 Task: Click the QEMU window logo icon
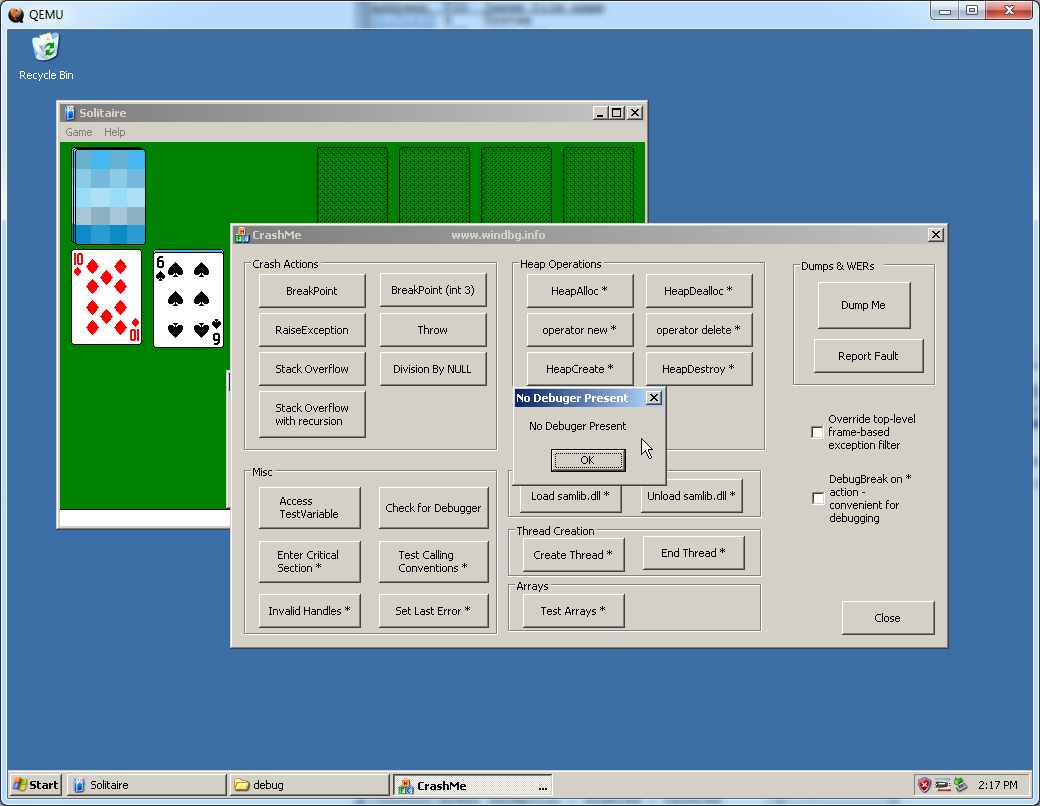[x=15, y=14]
